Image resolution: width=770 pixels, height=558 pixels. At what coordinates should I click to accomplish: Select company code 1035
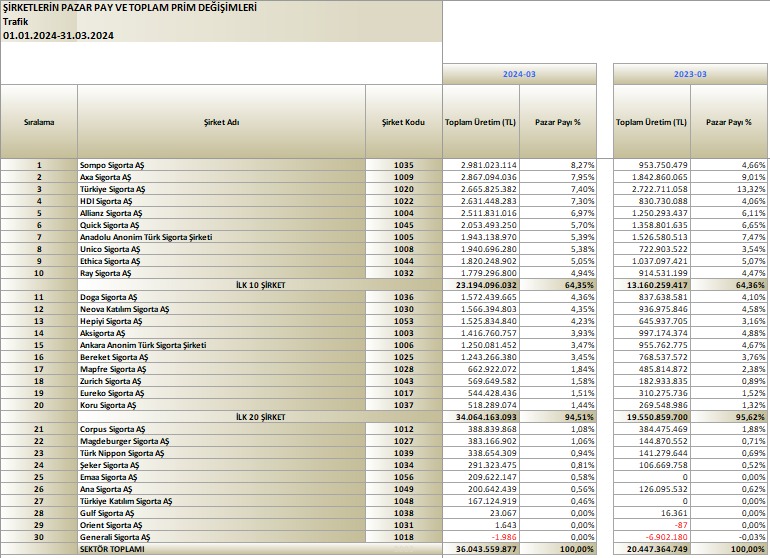pos(404,165)
